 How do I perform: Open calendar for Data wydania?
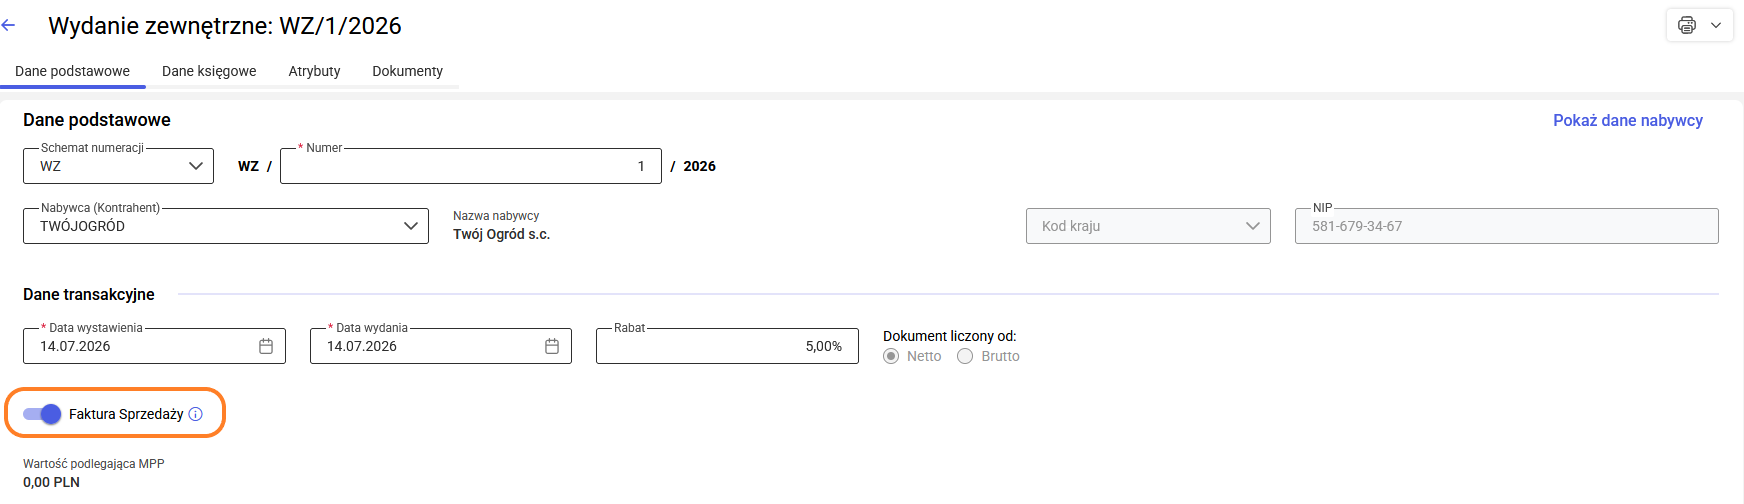pos(552,346)
